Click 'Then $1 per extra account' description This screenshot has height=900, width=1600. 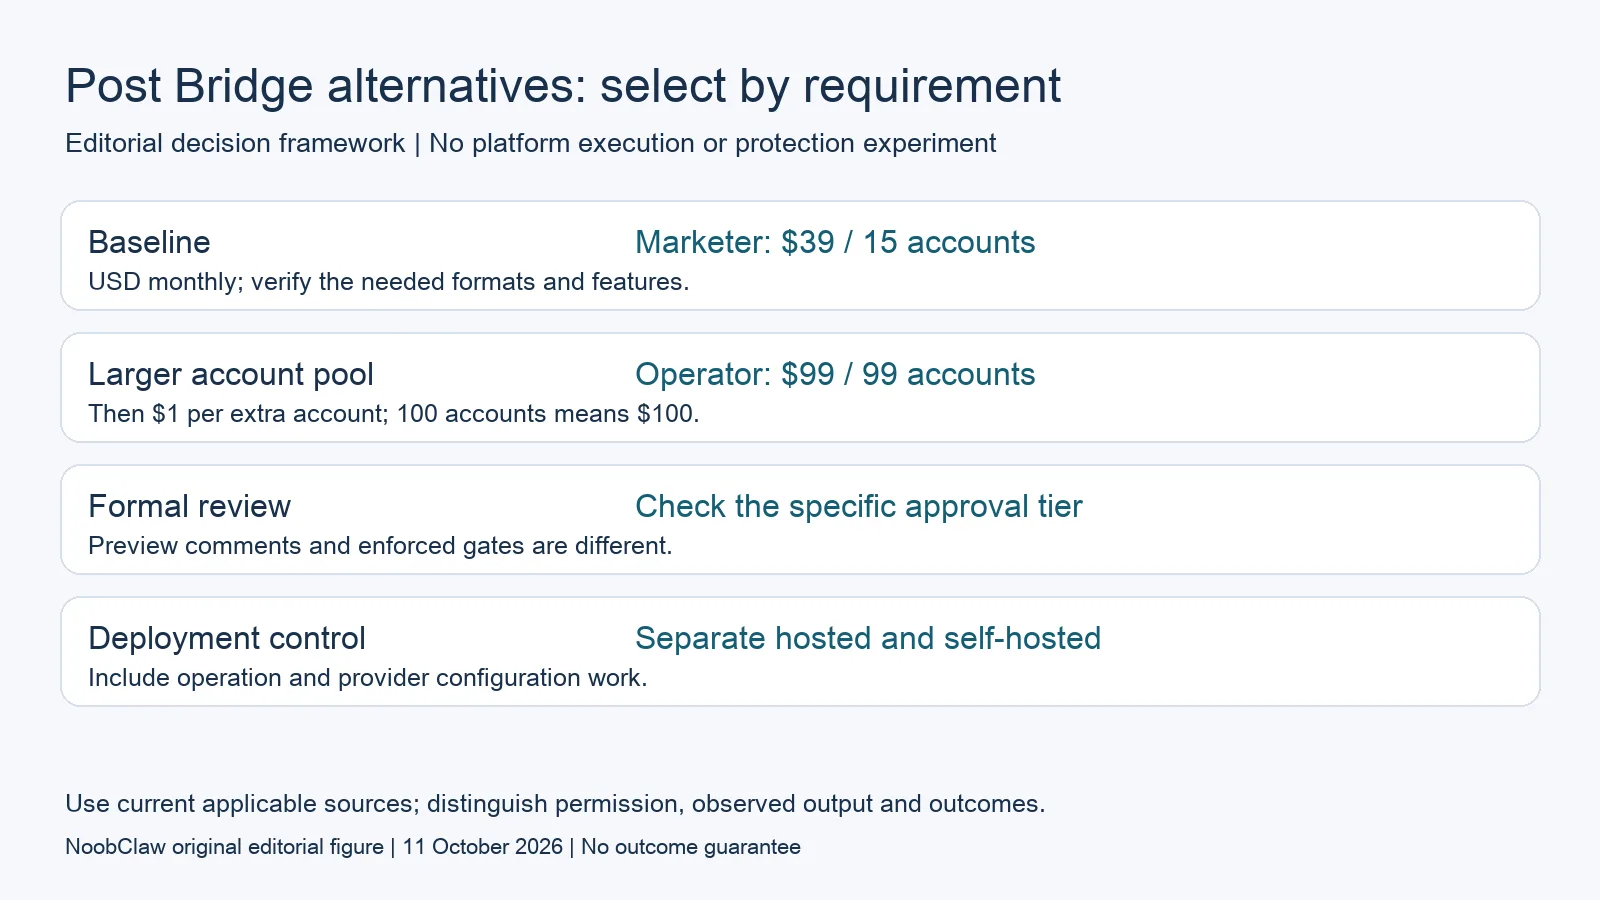point(394,414)
